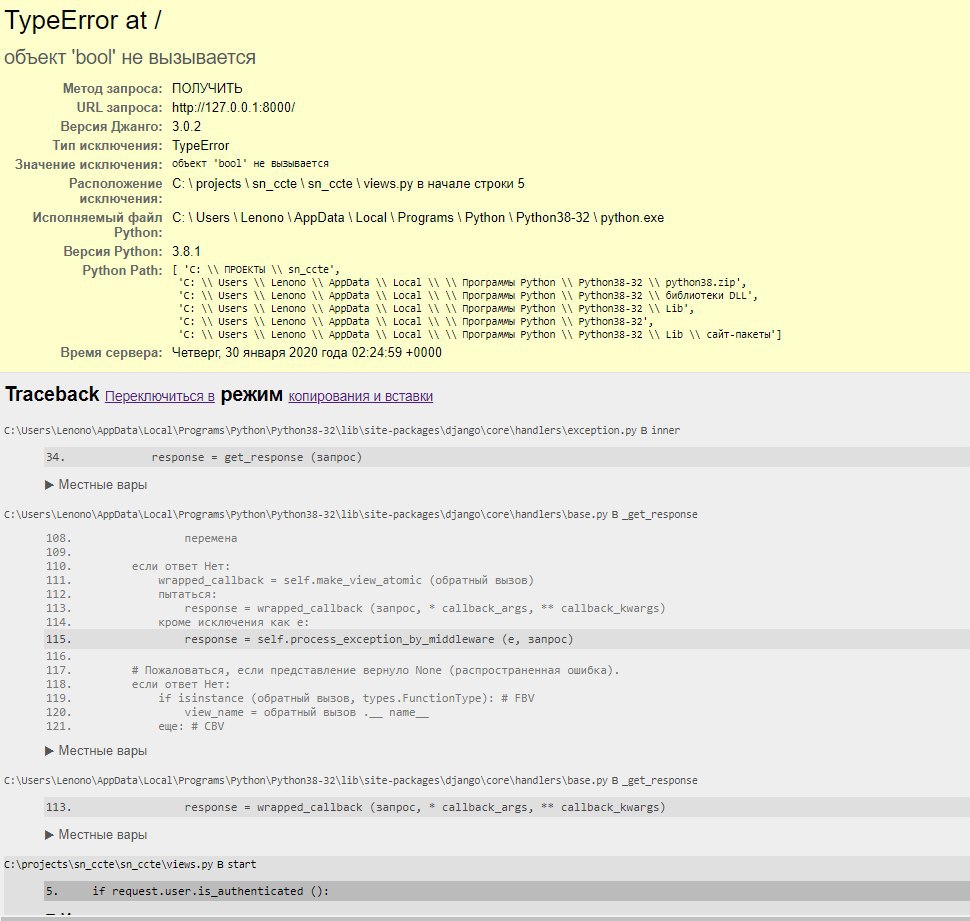
Task: Click the label "Метод запроса:"
Action: tap(113, 89)
